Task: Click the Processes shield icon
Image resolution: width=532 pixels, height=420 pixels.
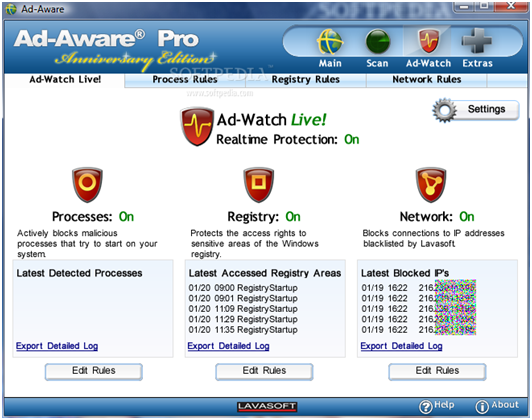Action: point(87,185)
